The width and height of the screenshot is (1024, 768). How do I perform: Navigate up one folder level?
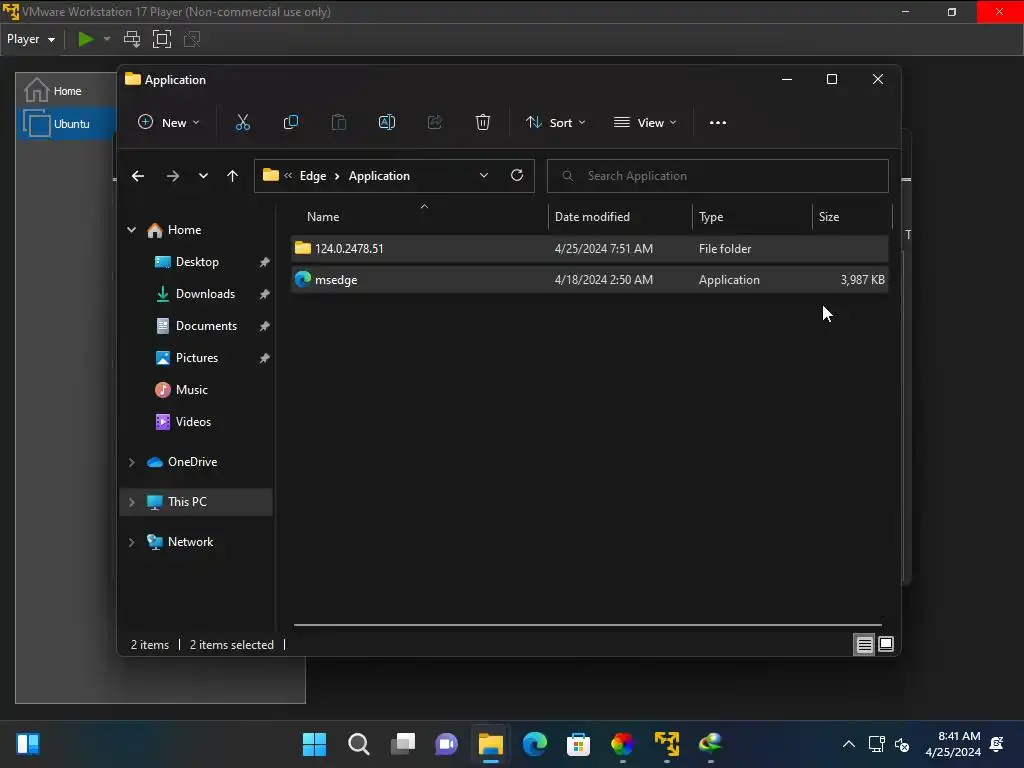[232, 176]
